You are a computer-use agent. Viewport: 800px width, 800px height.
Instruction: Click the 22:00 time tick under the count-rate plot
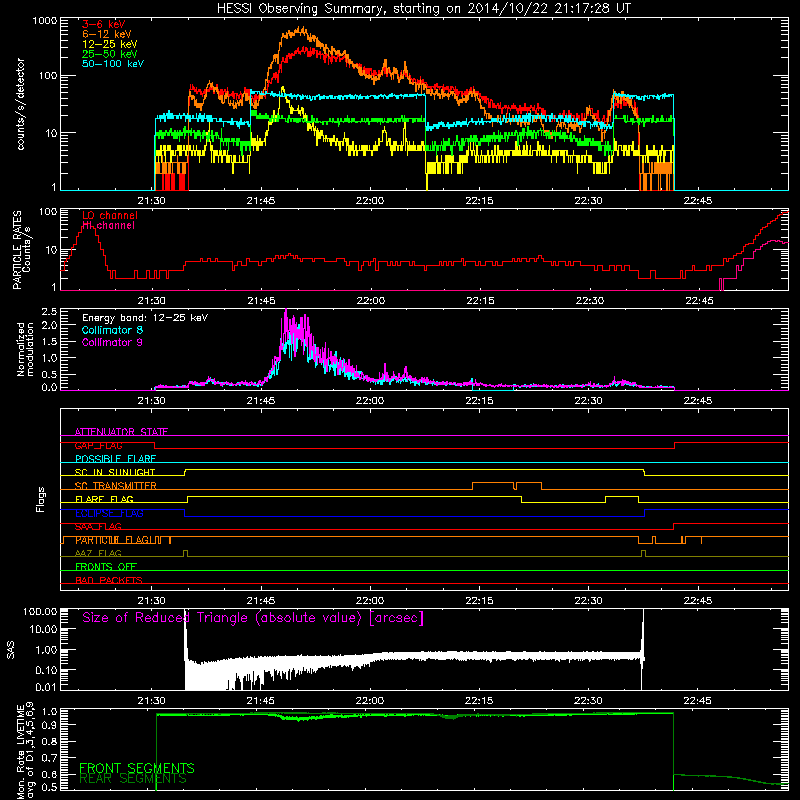coord(370,201)
